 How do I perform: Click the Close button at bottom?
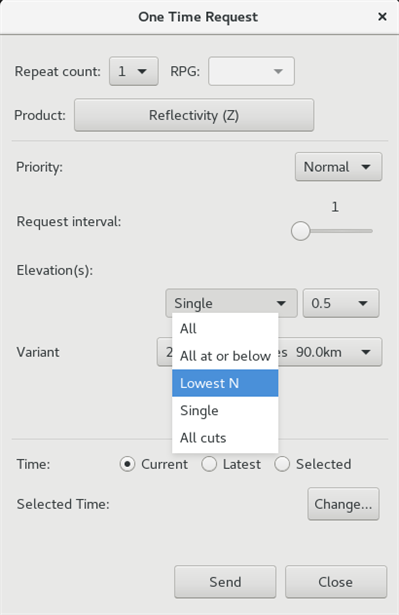[336, 582]
